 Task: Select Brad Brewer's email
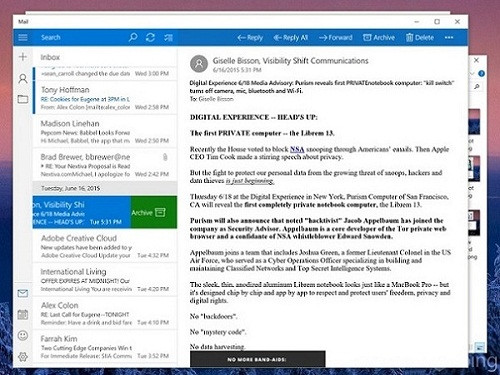(x=105, y=165)
